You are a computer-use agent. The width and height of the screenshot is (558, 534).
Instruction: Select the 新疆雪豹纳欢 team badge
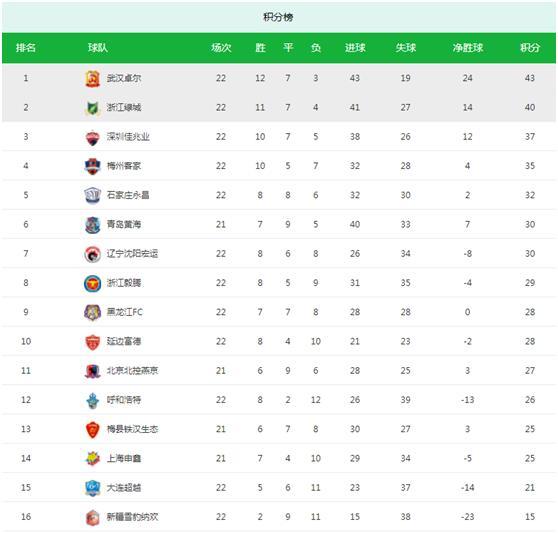tap(93, 517)
